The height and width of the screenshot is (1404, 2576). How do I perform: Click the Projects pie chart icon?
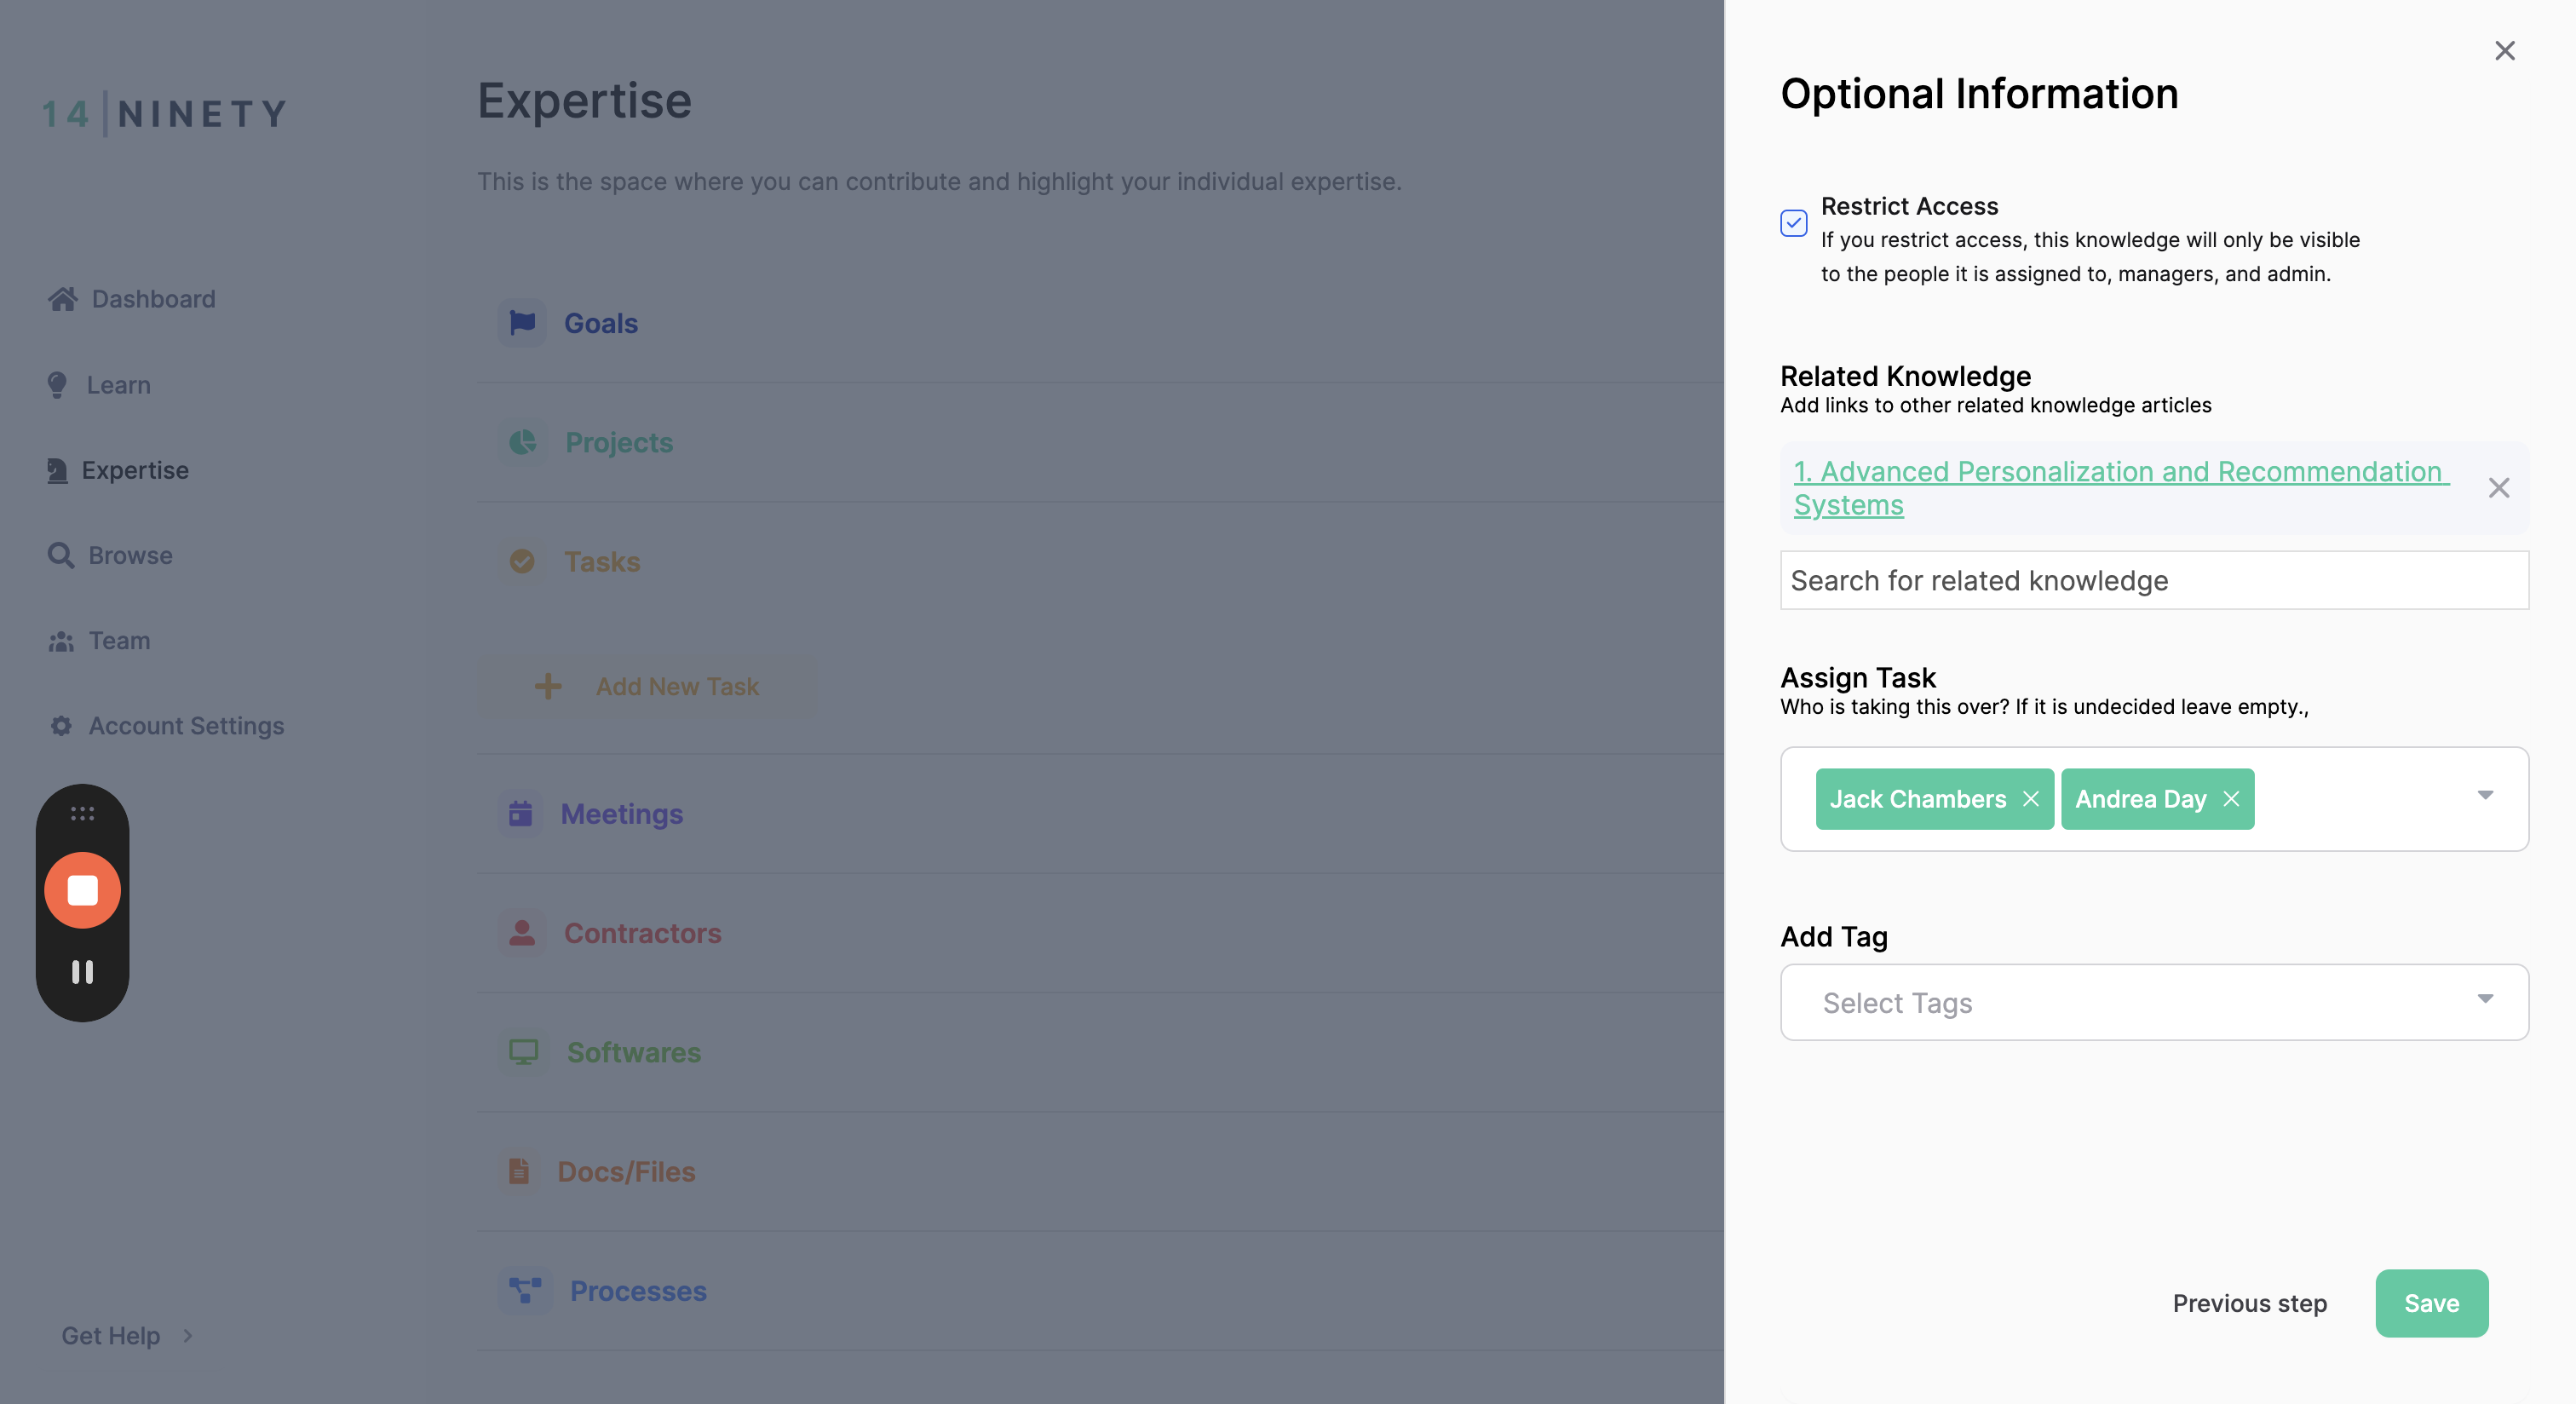(x=522, y=441)
